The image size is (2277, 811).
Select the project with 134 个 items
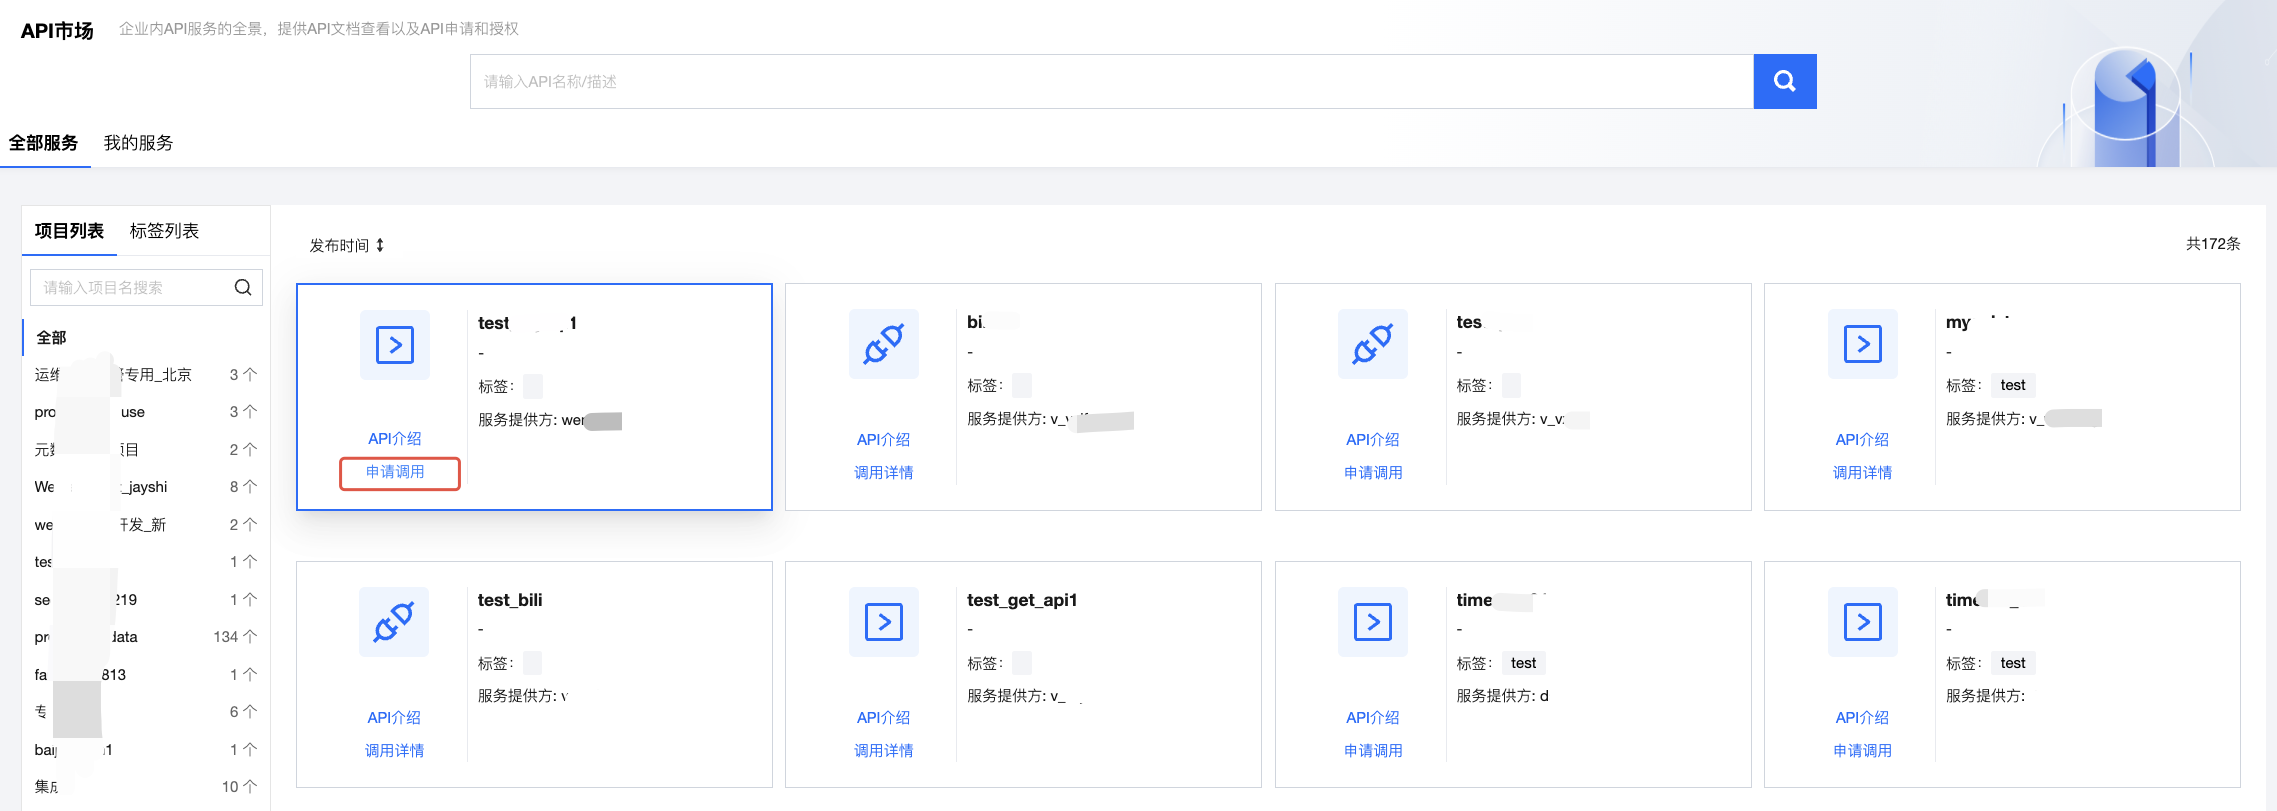pyautogui.click(x=140, y=637)
